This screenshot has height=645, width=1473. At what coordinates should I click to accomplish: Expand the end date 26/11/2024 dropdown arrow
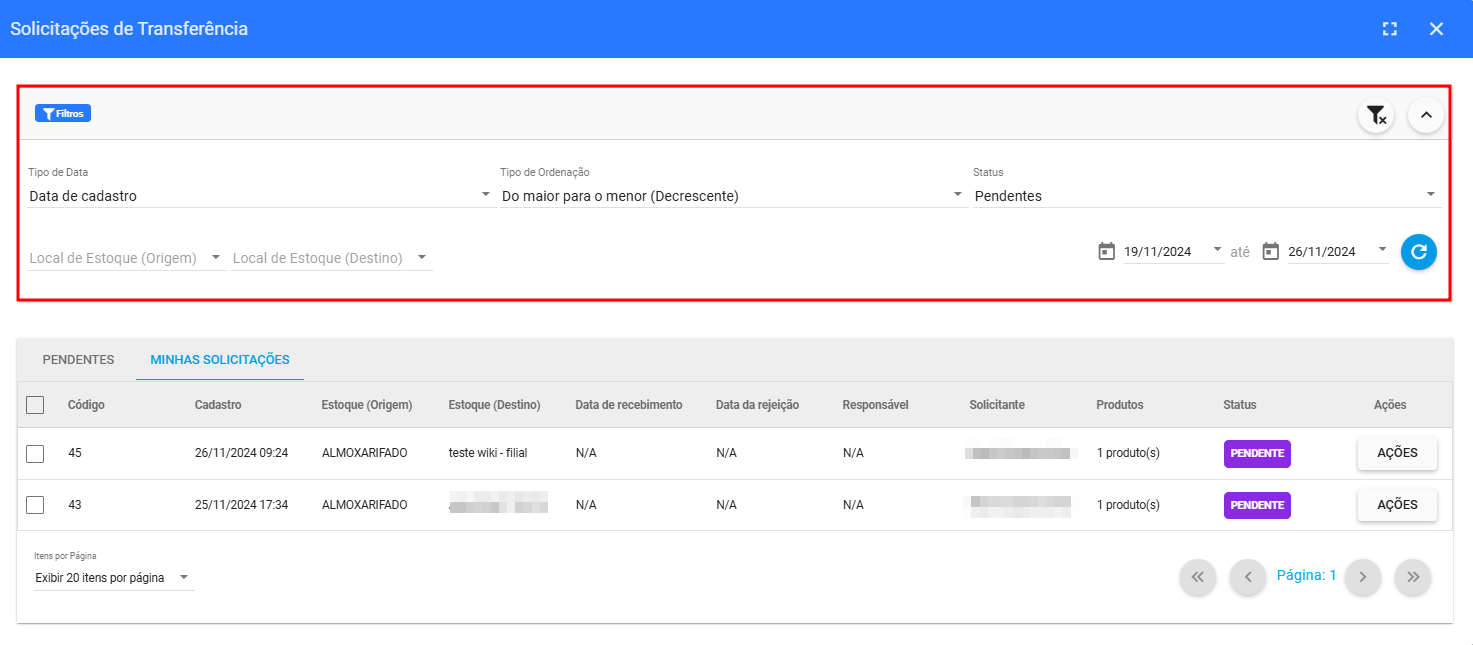click(1382, 250)
